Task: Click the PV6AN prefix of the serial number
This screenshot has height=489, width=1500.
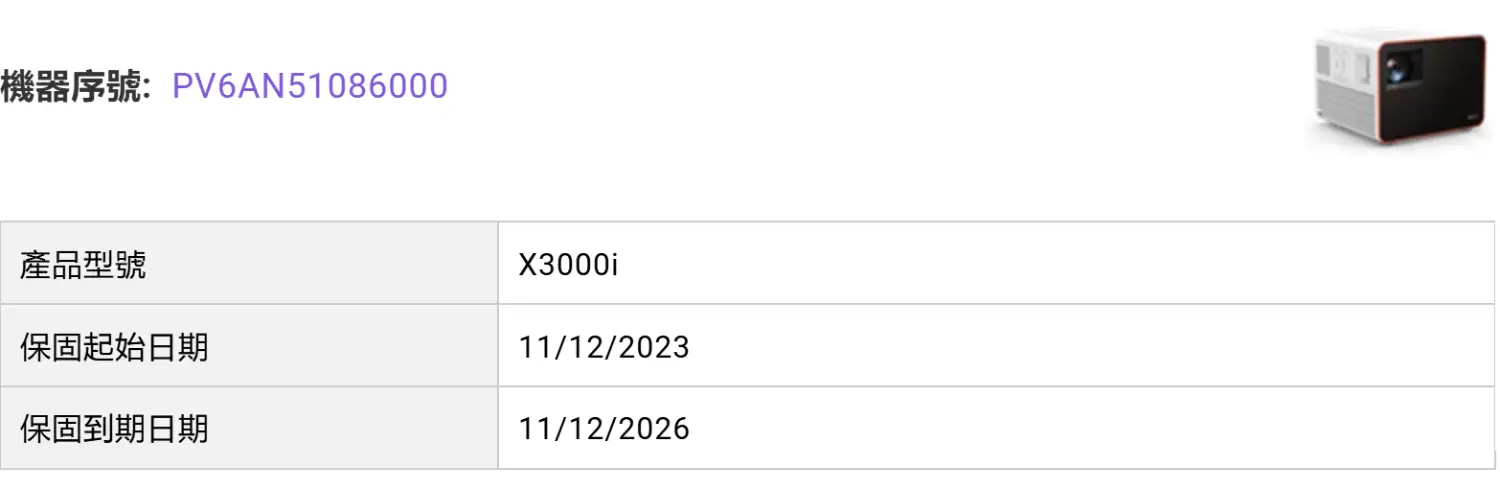Action: pos(226,87)
